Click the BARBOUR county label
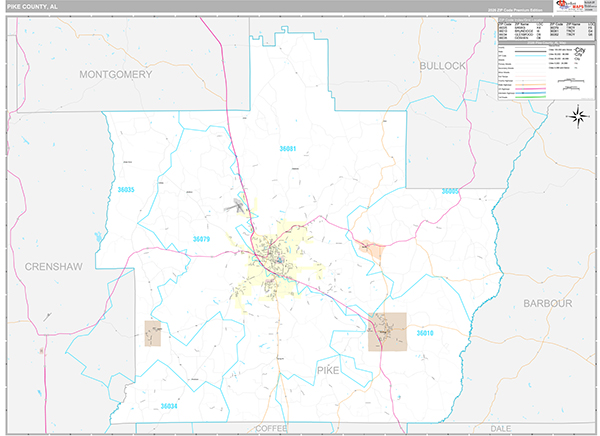The height and width of the screenshot is (436, 600). pyautogui.click(x=548, y=304)
